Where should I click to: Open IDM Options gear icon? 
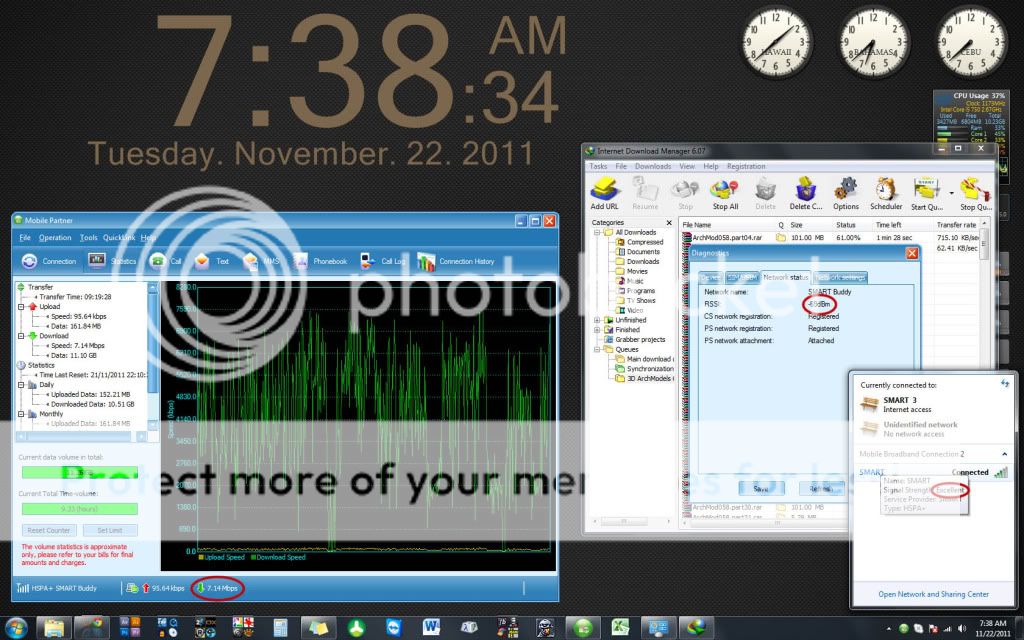tap(846, 189)
